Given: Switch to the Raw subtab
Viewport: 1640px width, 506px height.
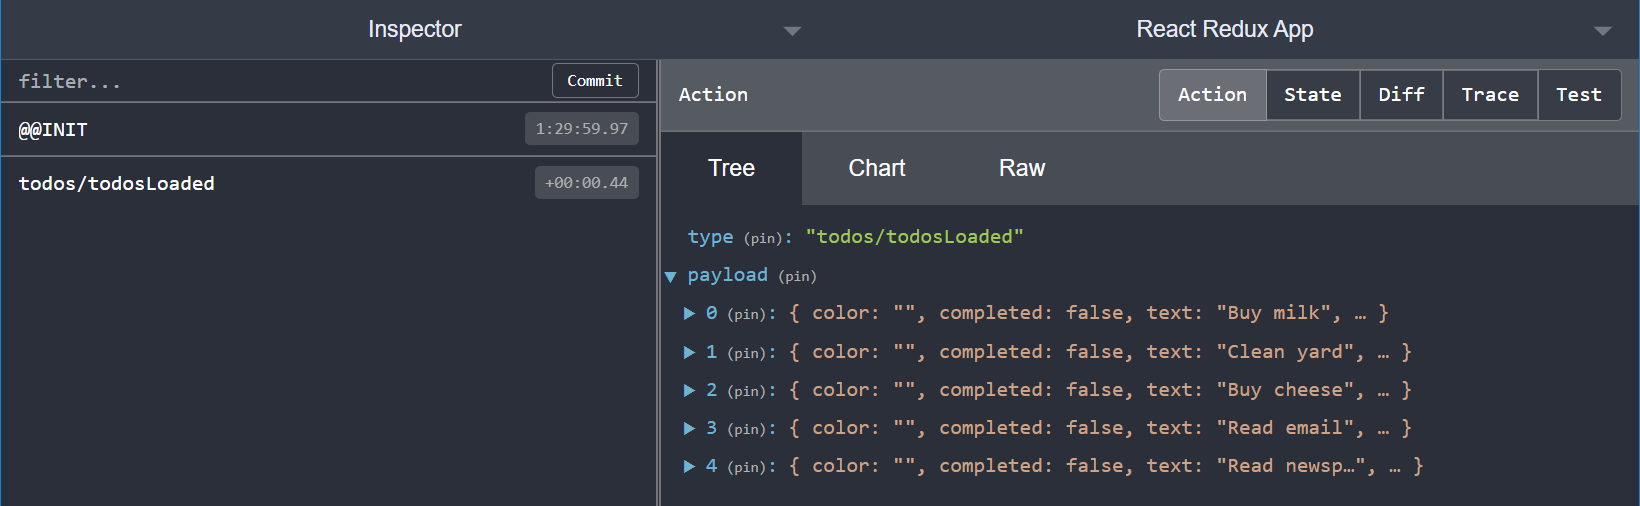Looking at the screenshot, I should (1021, 169).
